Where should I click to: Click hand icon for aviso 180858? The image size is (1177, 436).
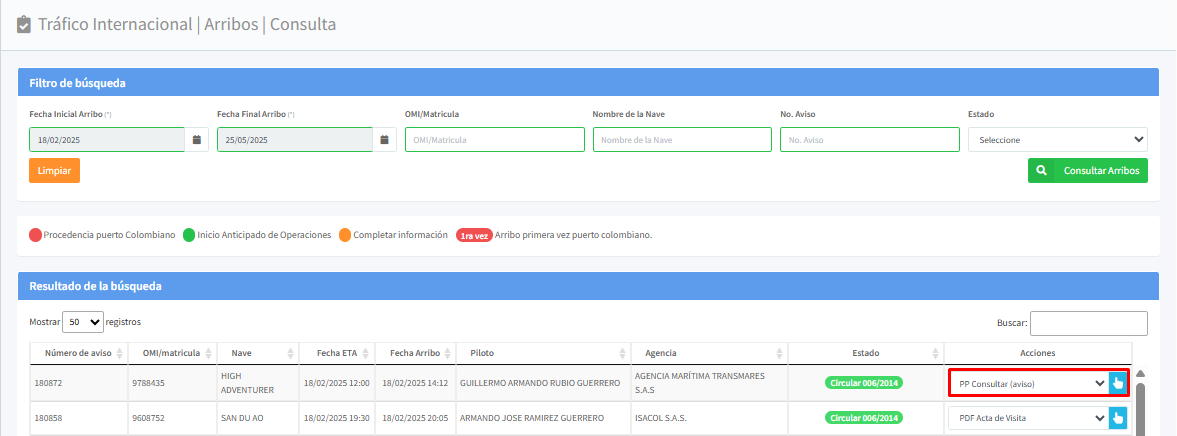click(x=1118, y=418)
